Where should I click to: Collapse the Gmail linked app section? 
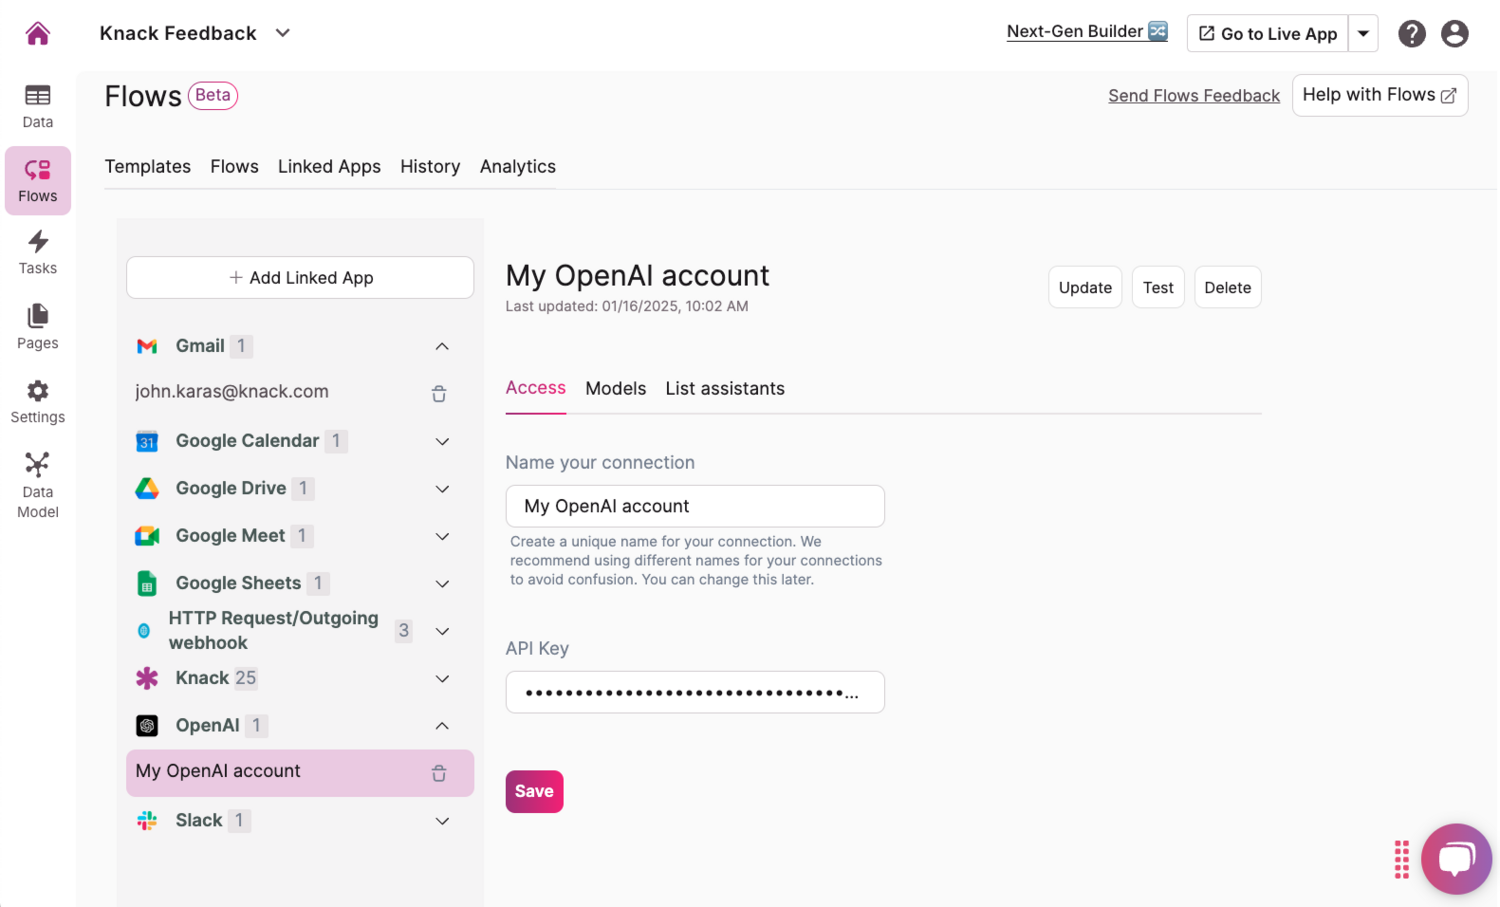tap(442, 346)
